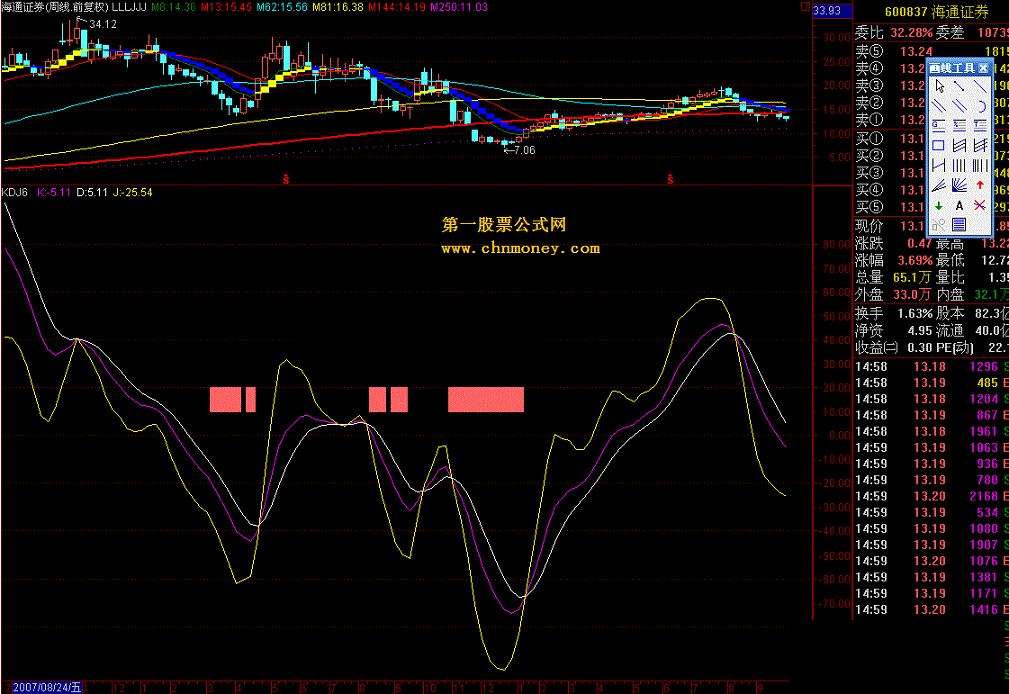Viewport: 1009px width, 694px height.
Task: Click the red square icon above the price axis
Action: point(804,6)
